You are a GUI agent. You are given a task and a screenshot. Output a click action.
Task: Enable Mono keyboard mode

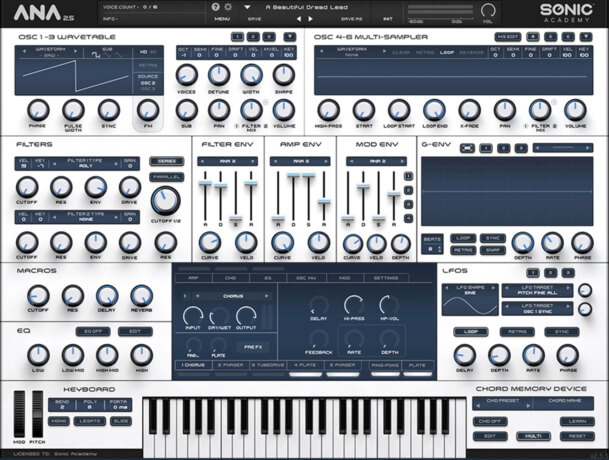click(59, 421)
